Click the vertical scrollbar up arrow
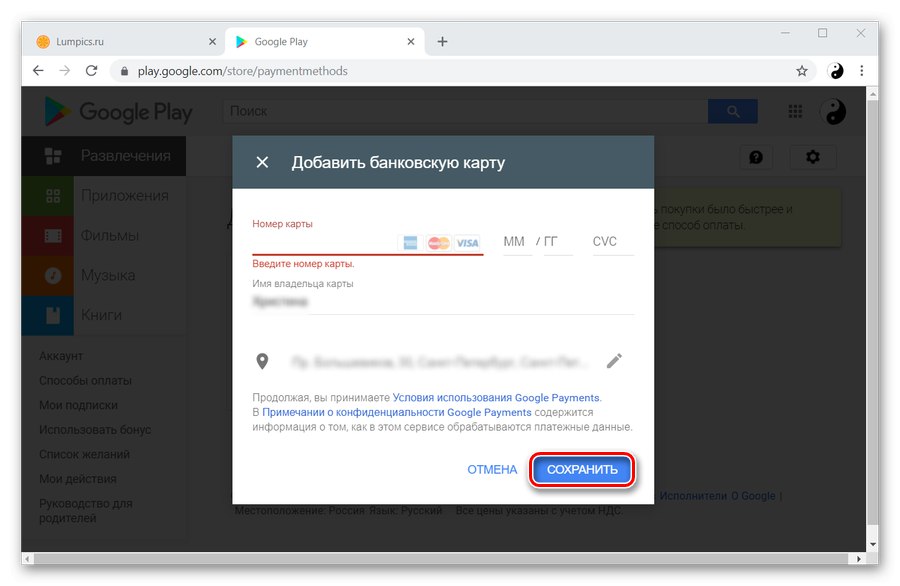The image size is (900, 586). (x=872, y=93)
